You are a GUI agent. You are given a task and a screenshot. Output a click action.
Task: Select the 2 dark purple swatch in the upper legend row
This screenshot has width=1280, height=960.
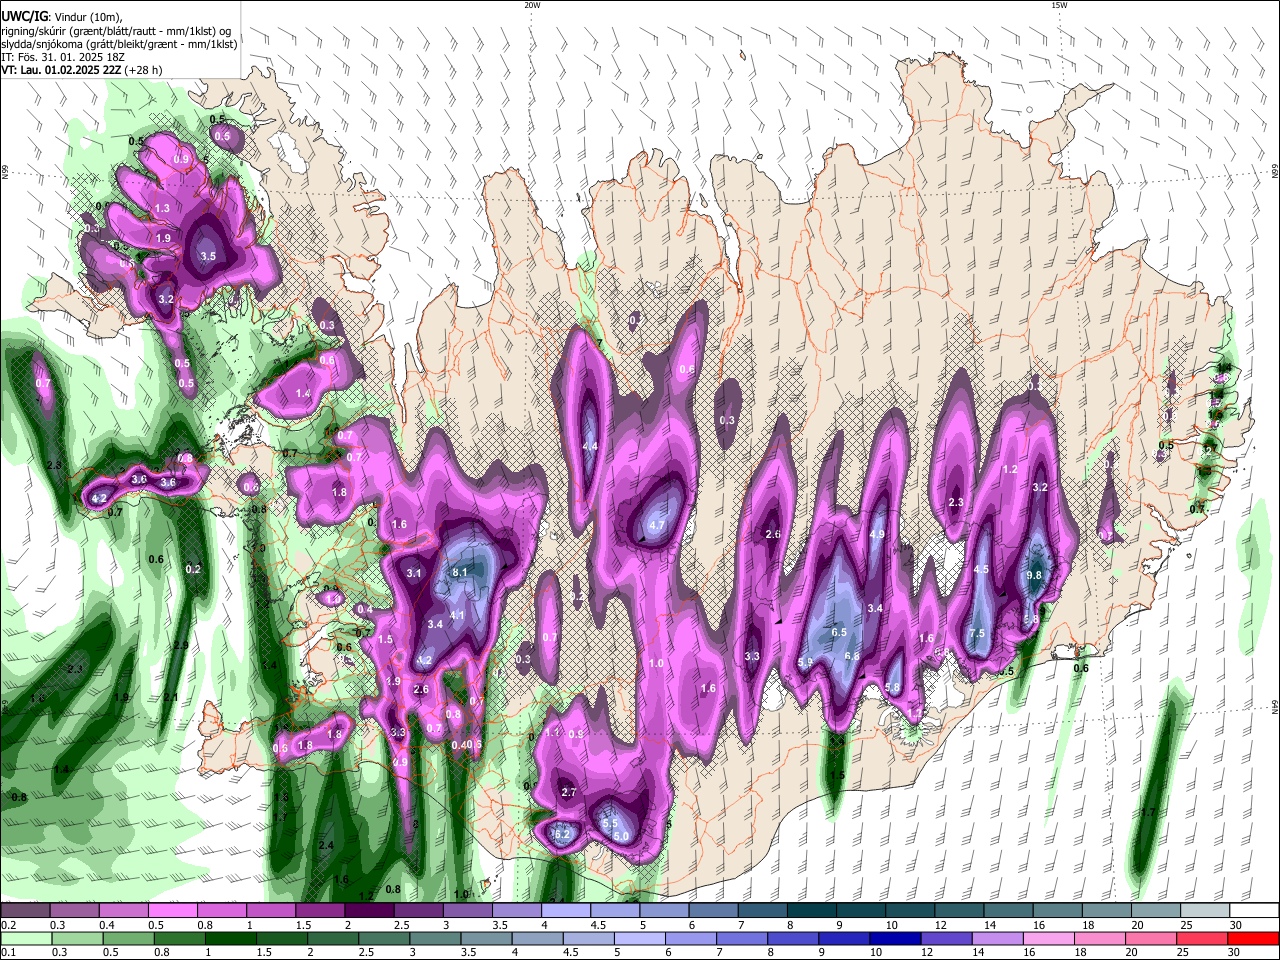tap(368, 911)
